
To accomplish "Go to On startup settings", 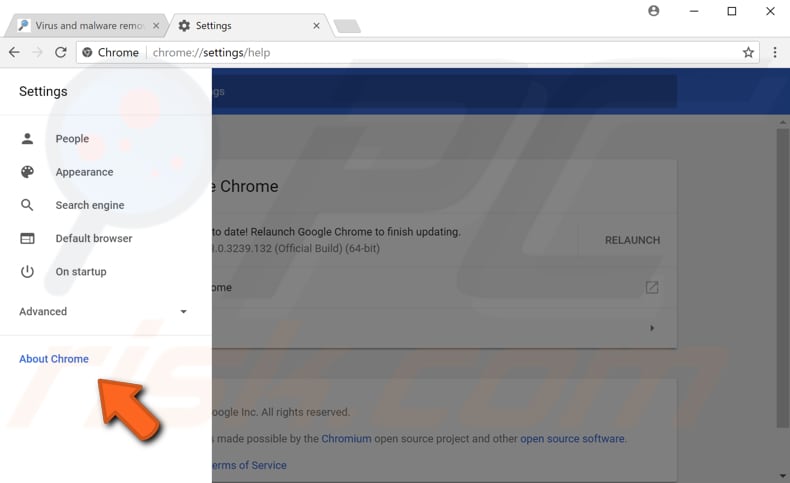I will pyautogui.click(x=81, y=272).
